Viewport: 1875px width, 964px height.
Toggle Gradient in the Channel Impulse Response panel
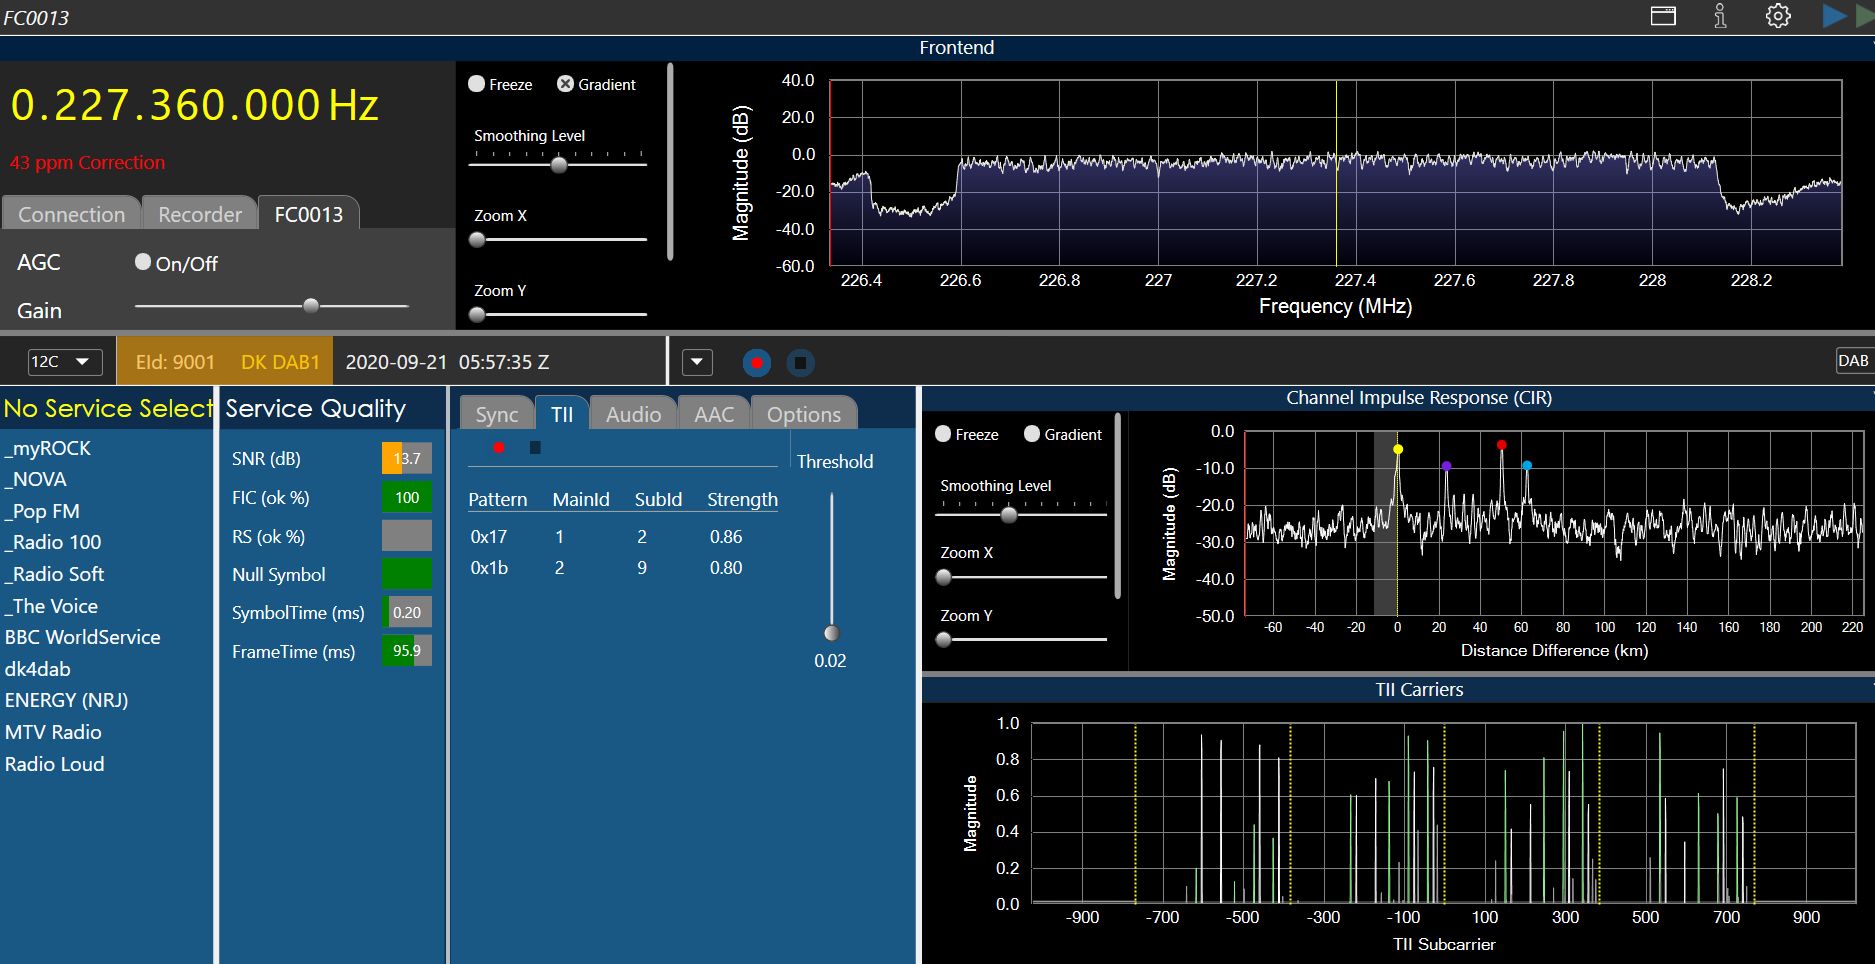[1032, 434]
